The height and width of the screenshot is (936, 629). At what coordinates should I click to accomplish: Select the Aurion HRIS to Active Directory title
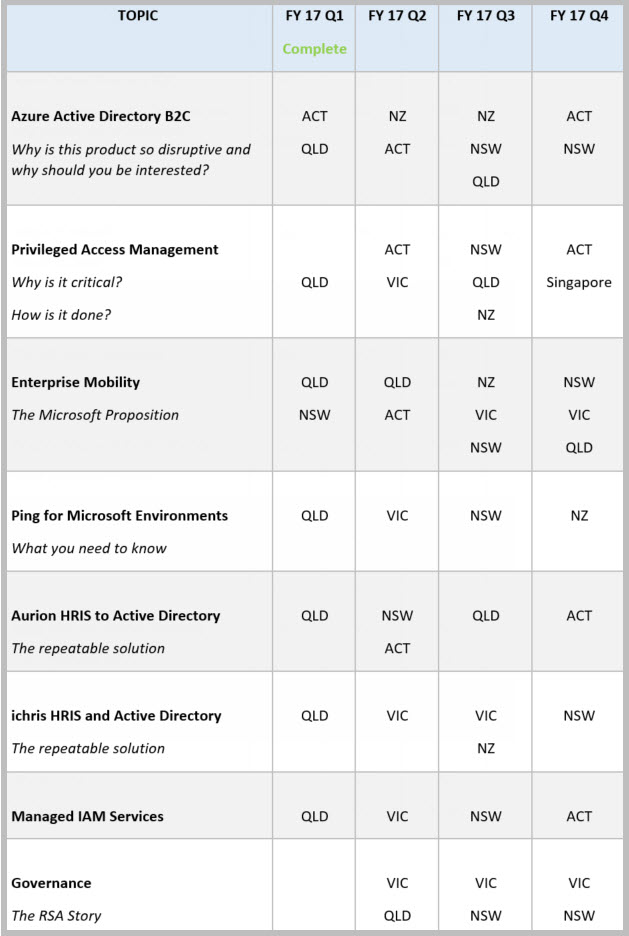(x=115, y=616)
